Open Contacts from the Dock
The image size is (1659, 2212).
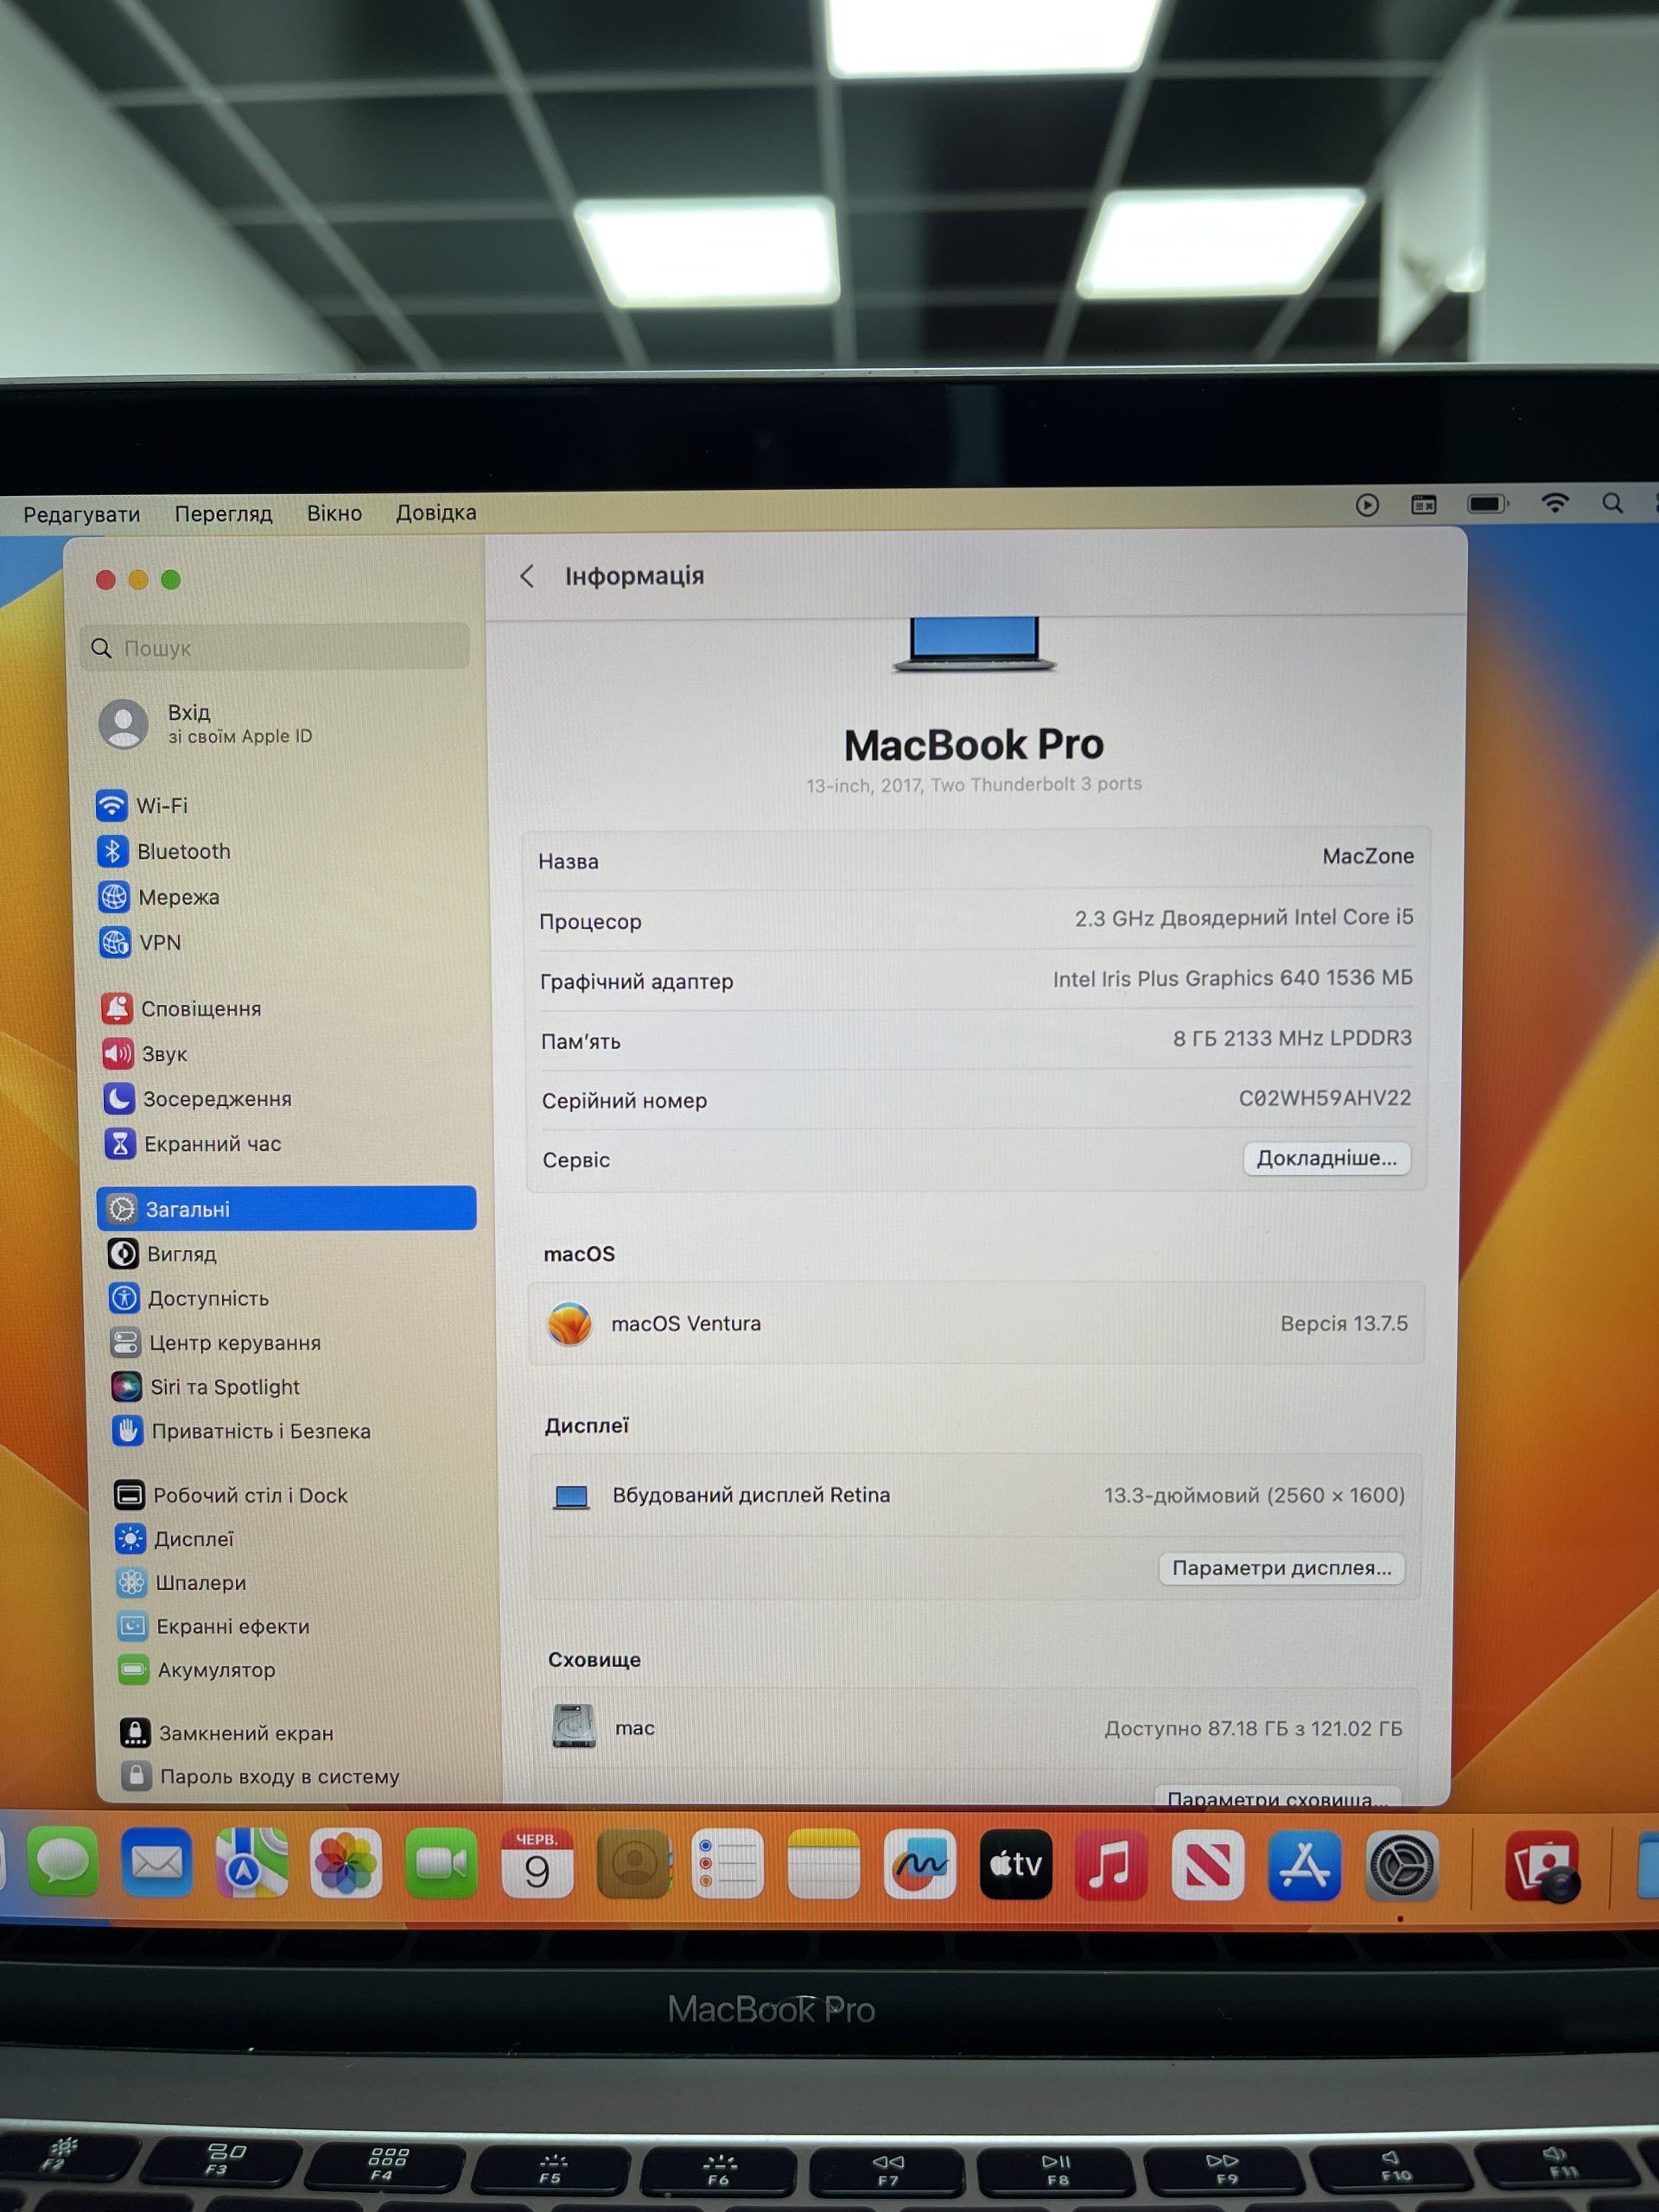pos(633,1863)
